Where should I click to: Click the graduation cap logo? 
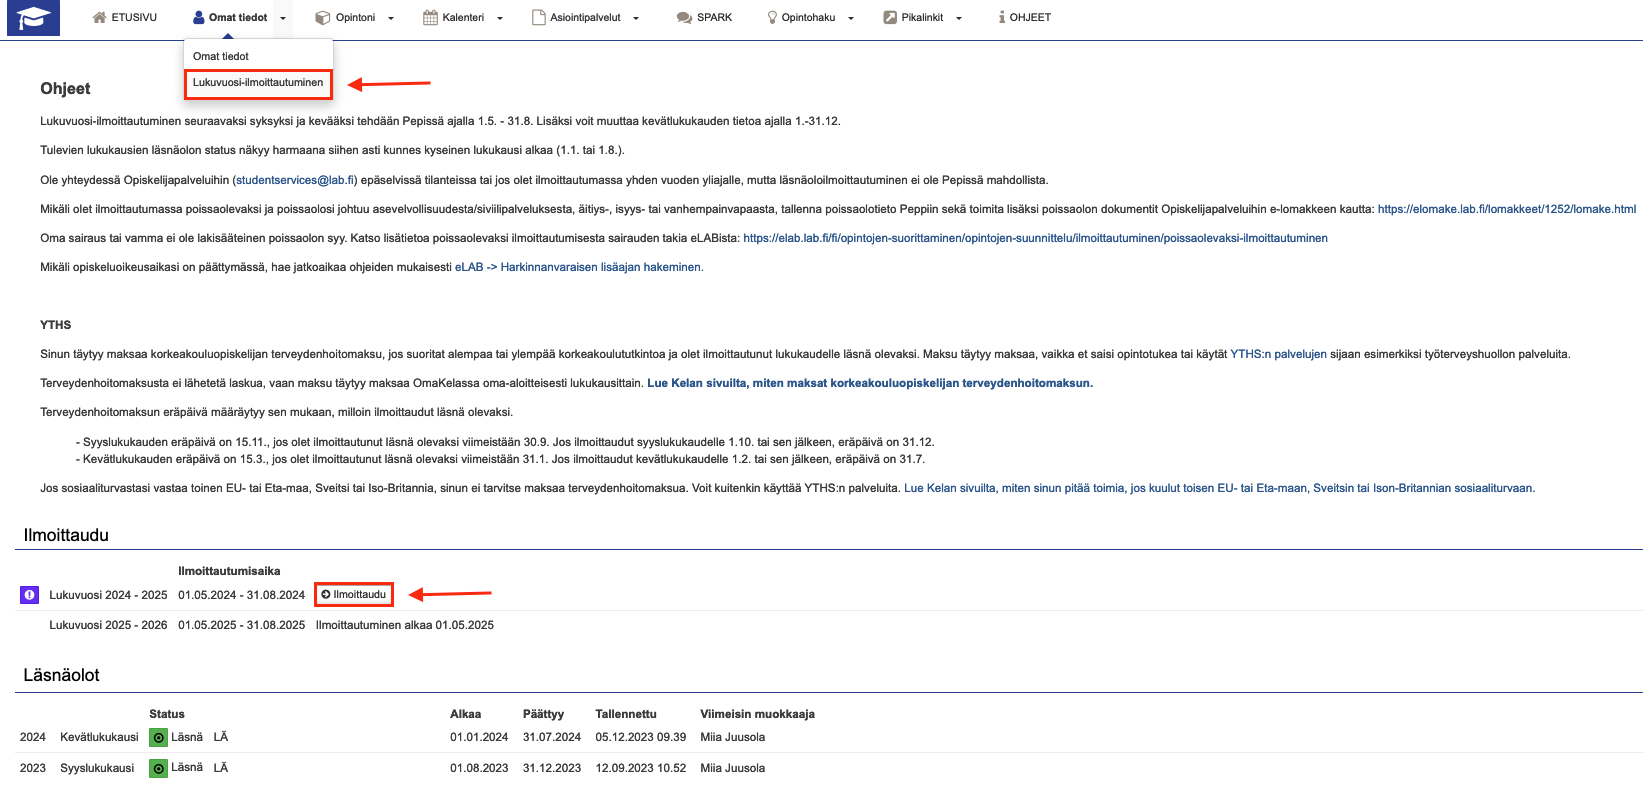click(x=33, y=18)
